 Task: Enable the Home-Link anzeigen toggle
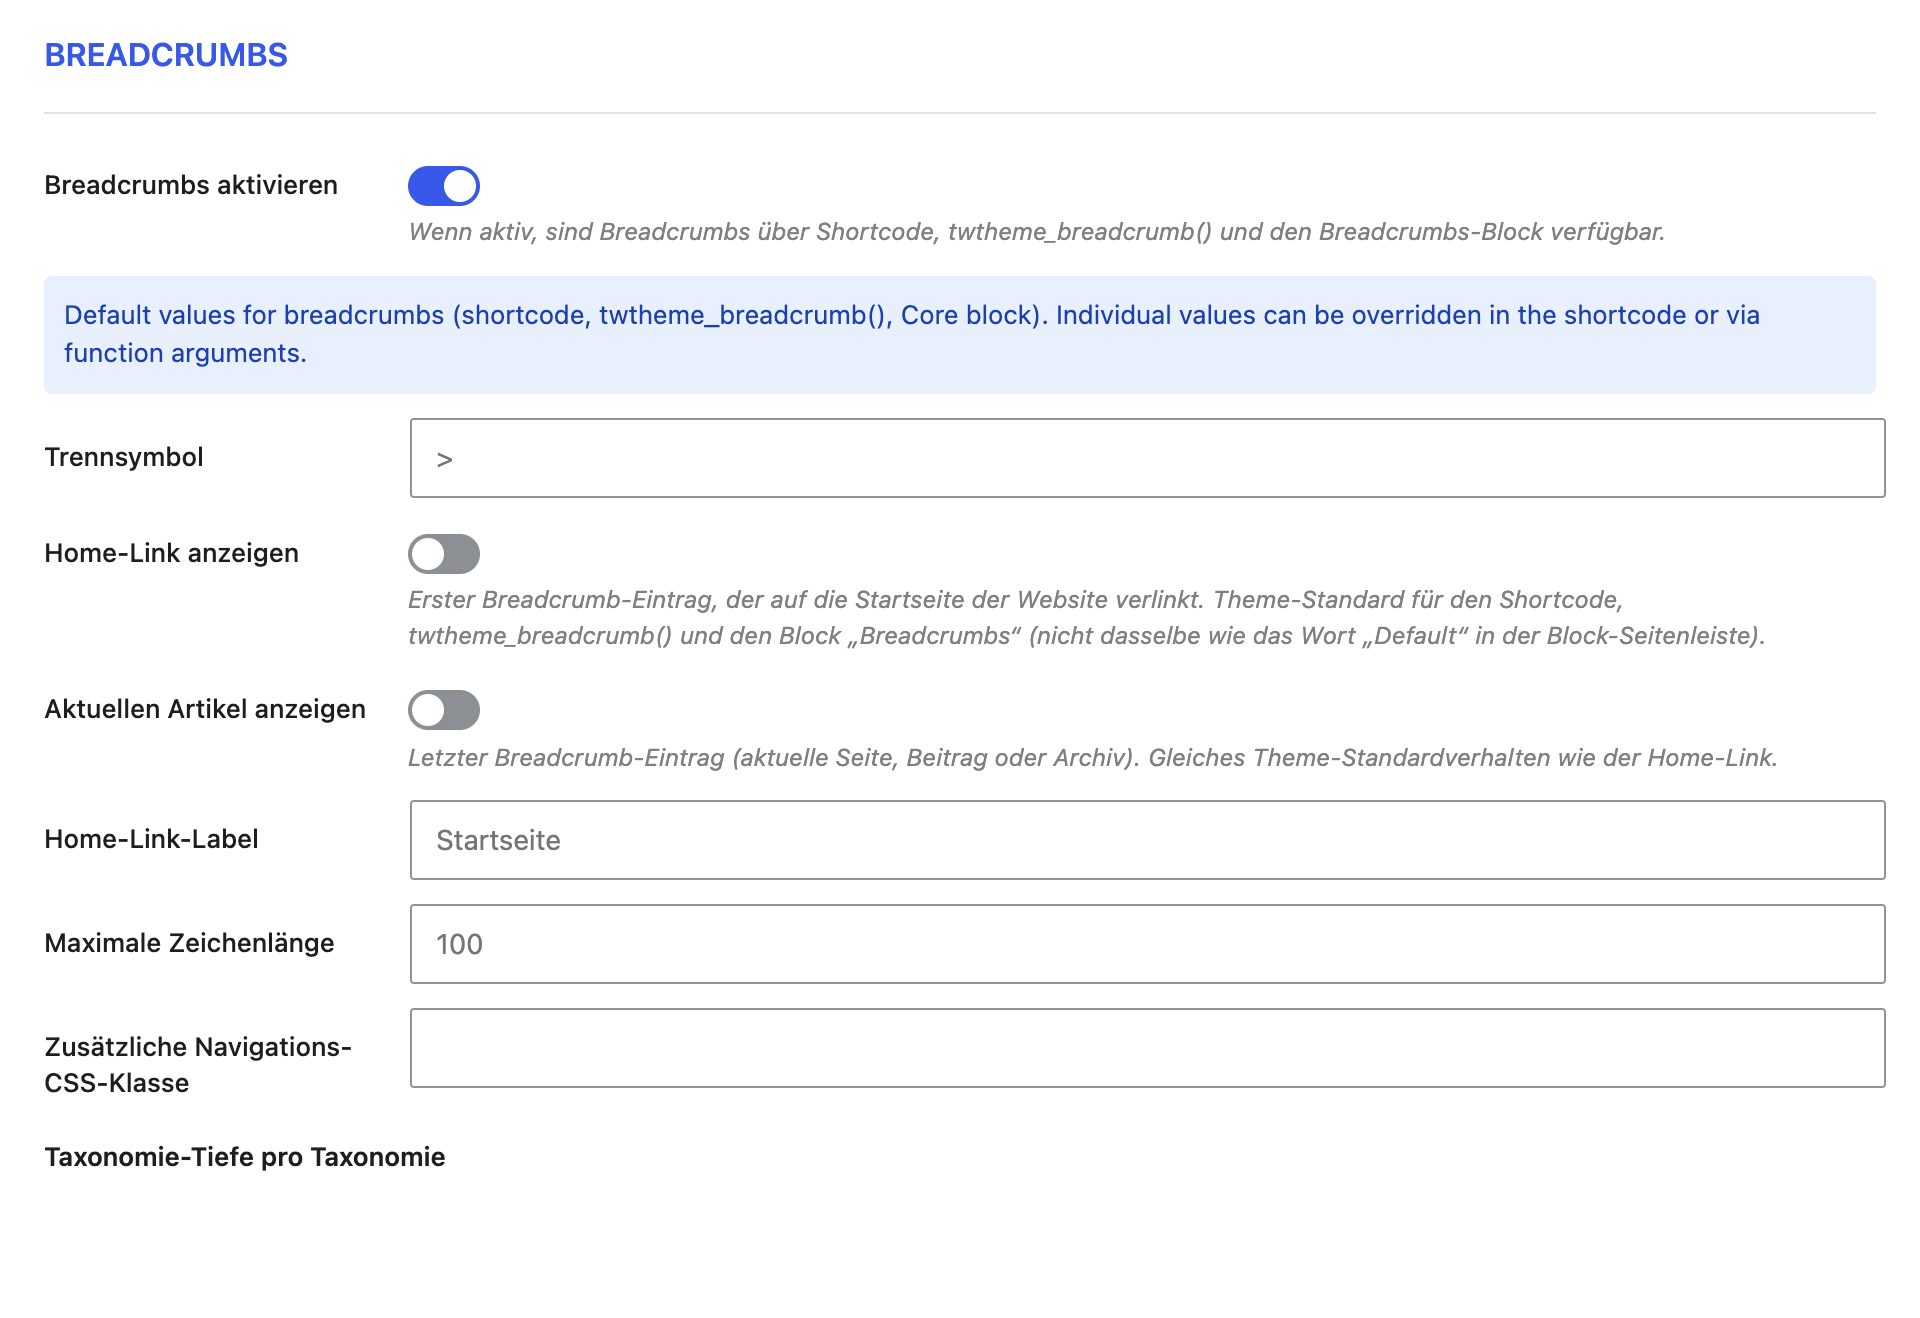pyautogui.click(x=444, y=554)
